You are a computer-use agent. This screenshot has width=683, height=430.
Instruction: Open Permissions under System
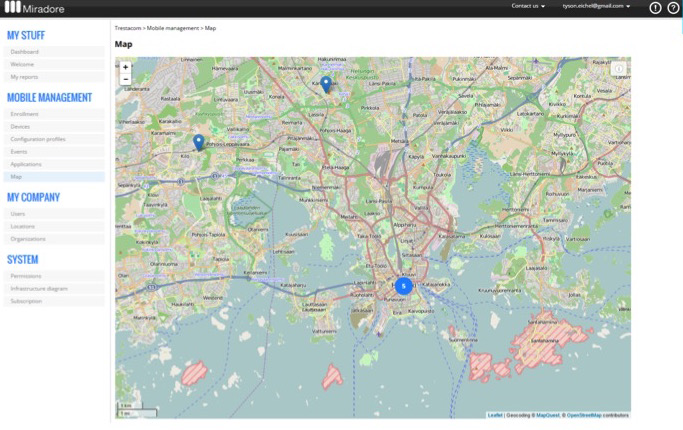[x=54, y=276]
